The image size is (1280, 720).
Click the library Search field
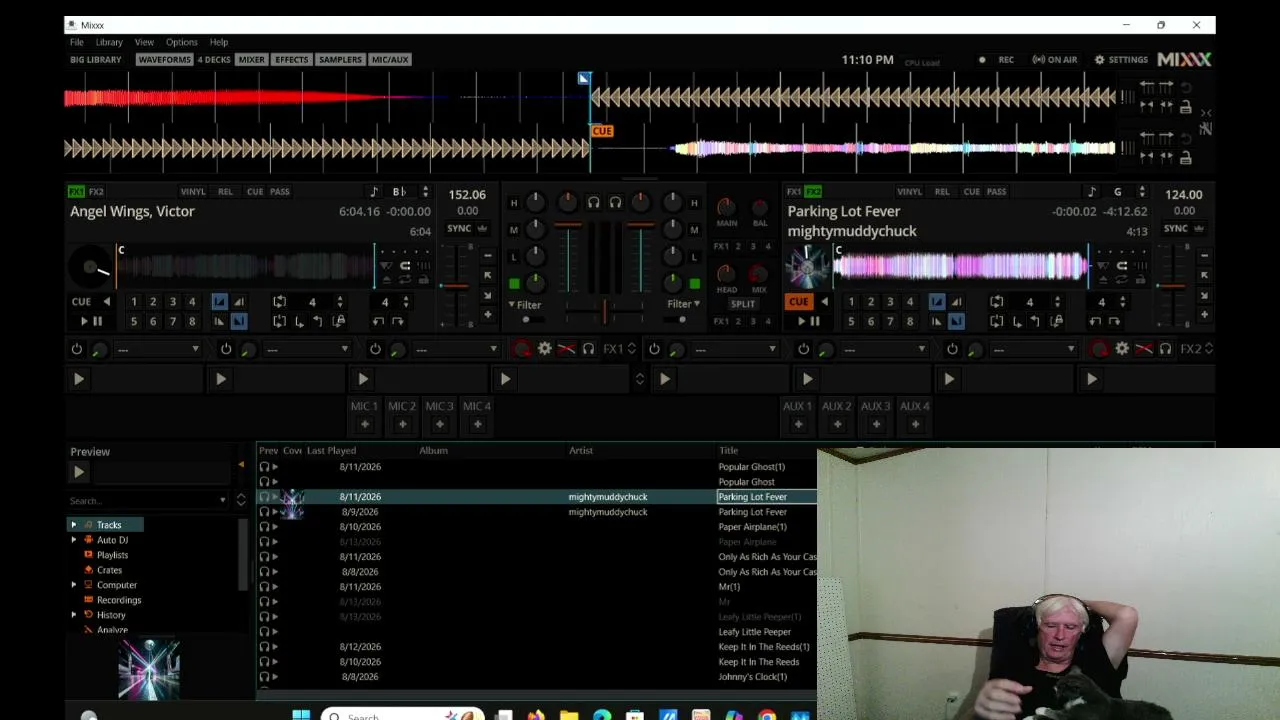[148, 500]
